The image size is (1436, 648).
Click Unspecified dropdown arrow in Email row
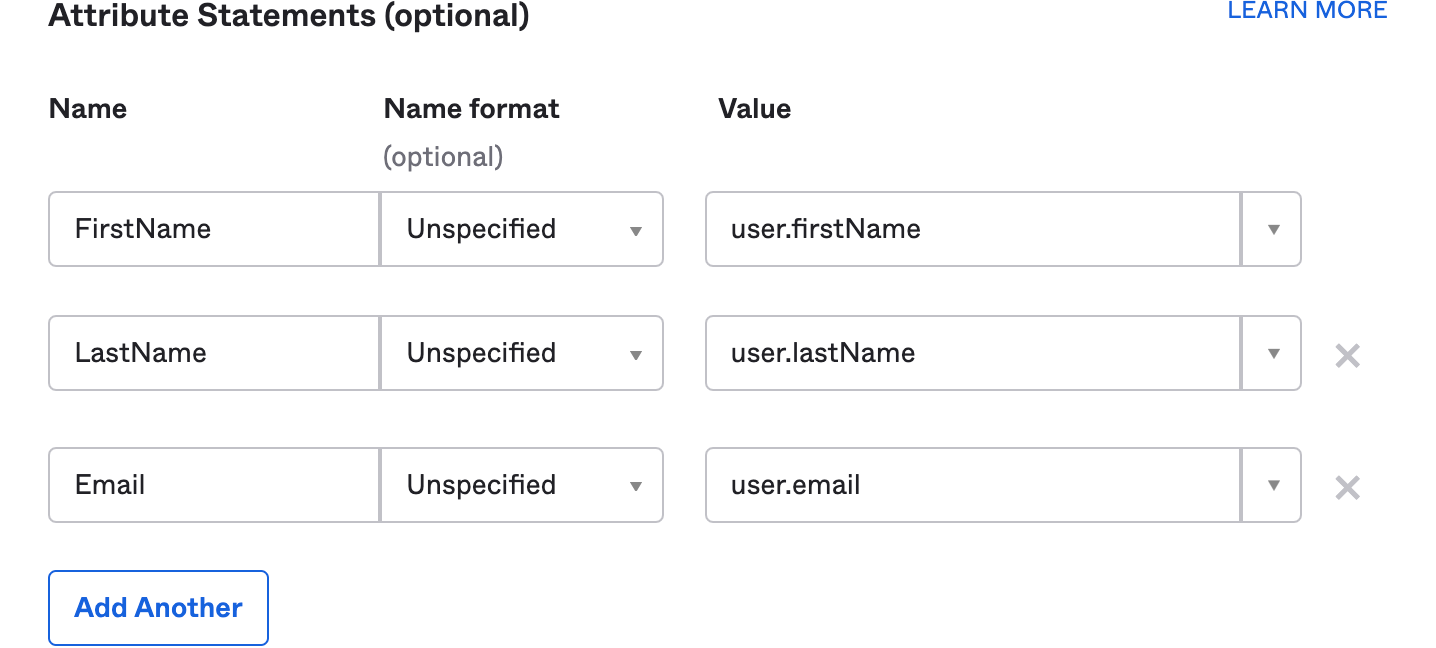coord(636,485)
